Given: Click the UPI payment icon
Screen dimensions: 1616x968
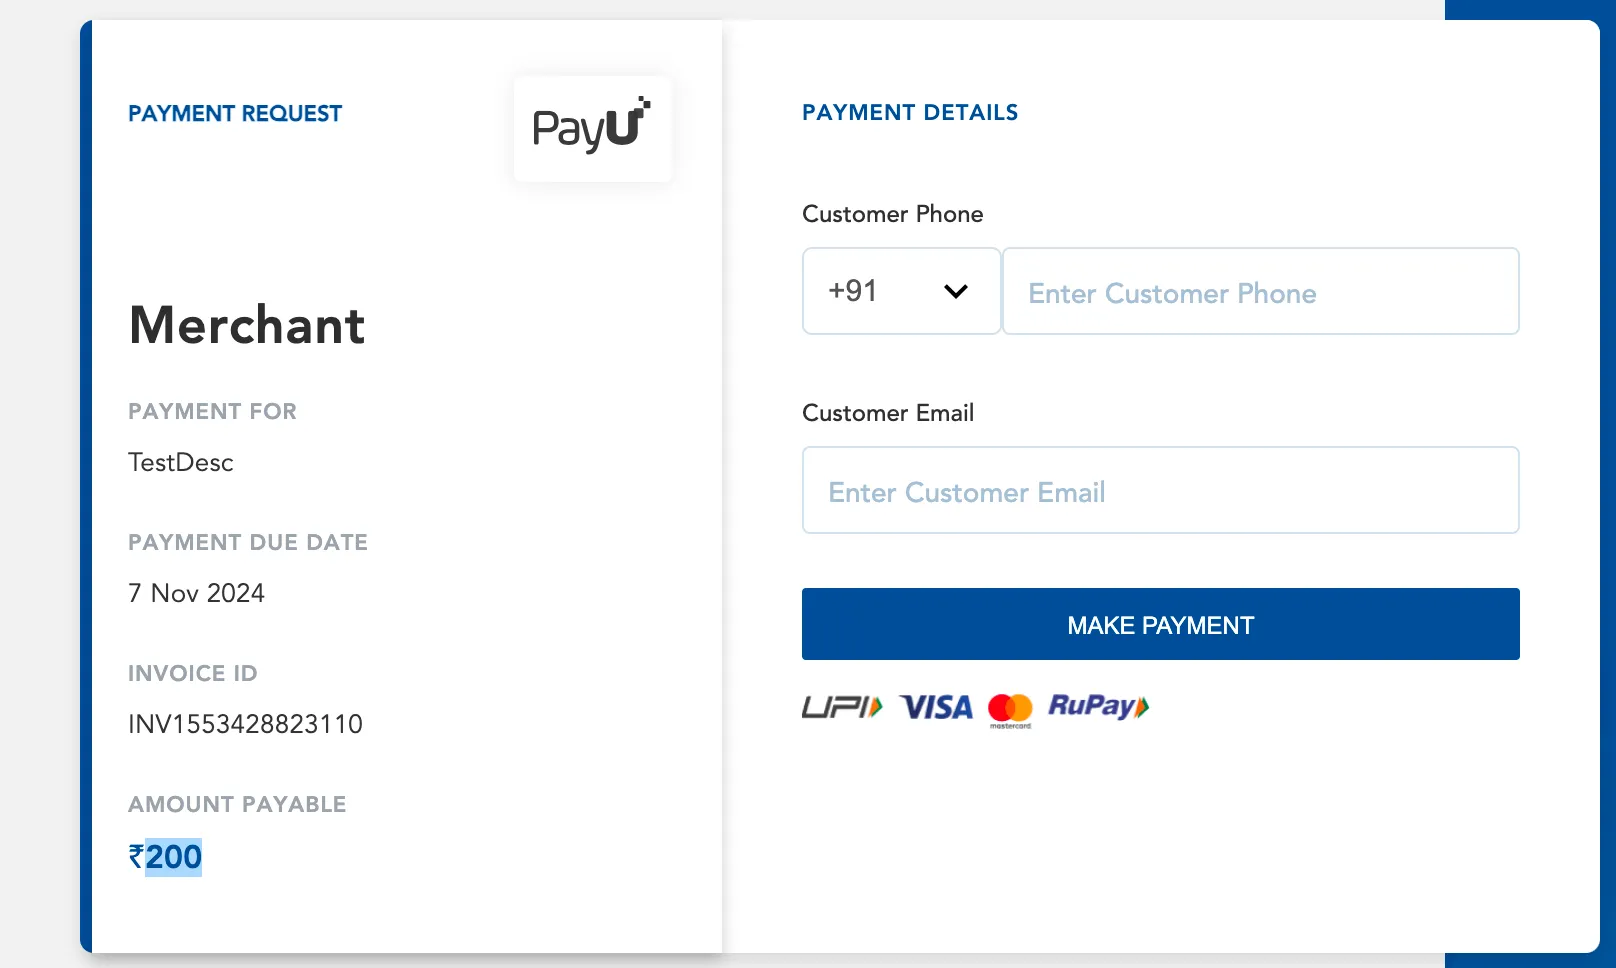Looking at the screenshot, I should 842,707.
